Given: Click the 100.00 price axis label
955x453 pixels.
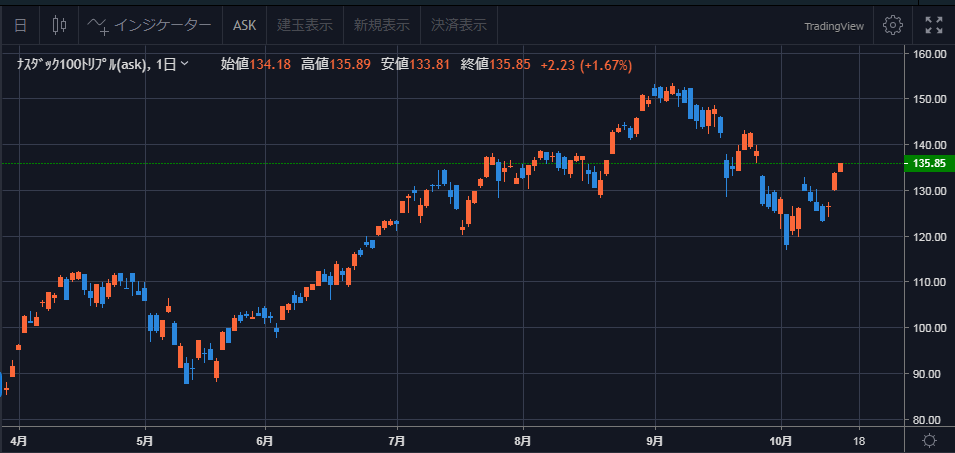Looking at the screenshot, I should (x=929, y=328).
